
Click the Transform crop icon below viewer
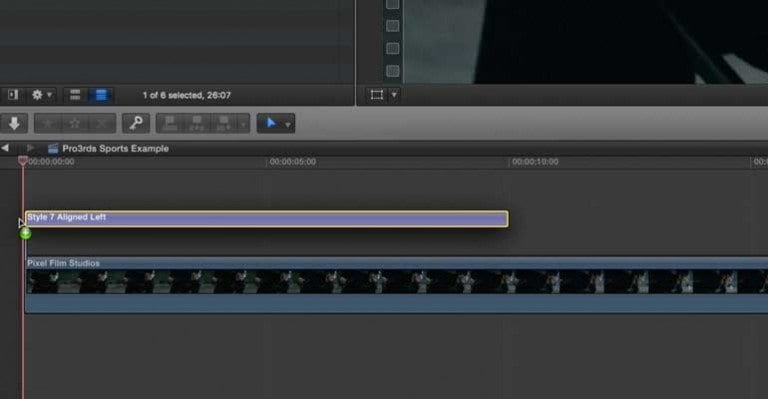pos(377,94)
